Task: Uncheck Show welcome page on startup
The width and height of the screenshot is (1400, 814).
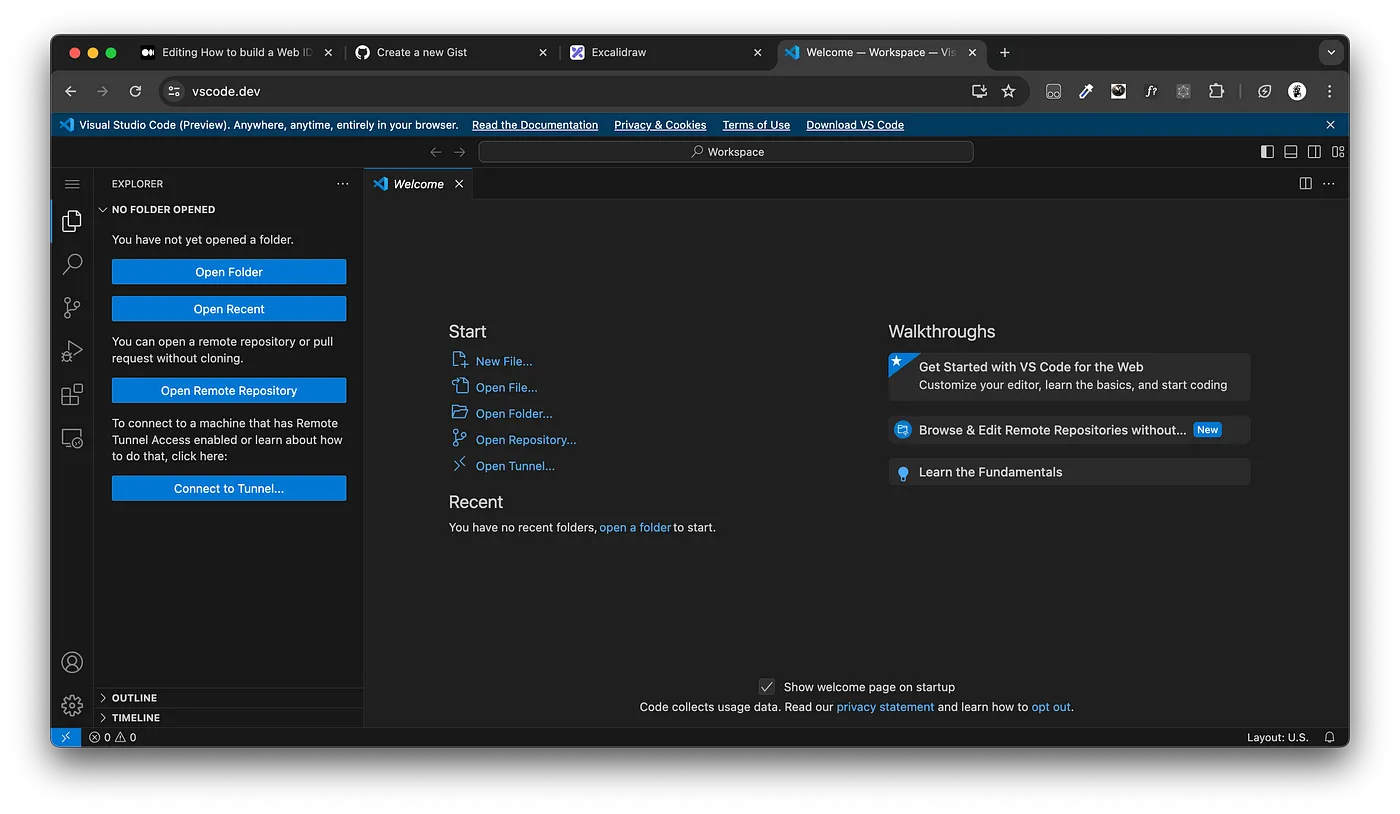Action: (767, 687)
